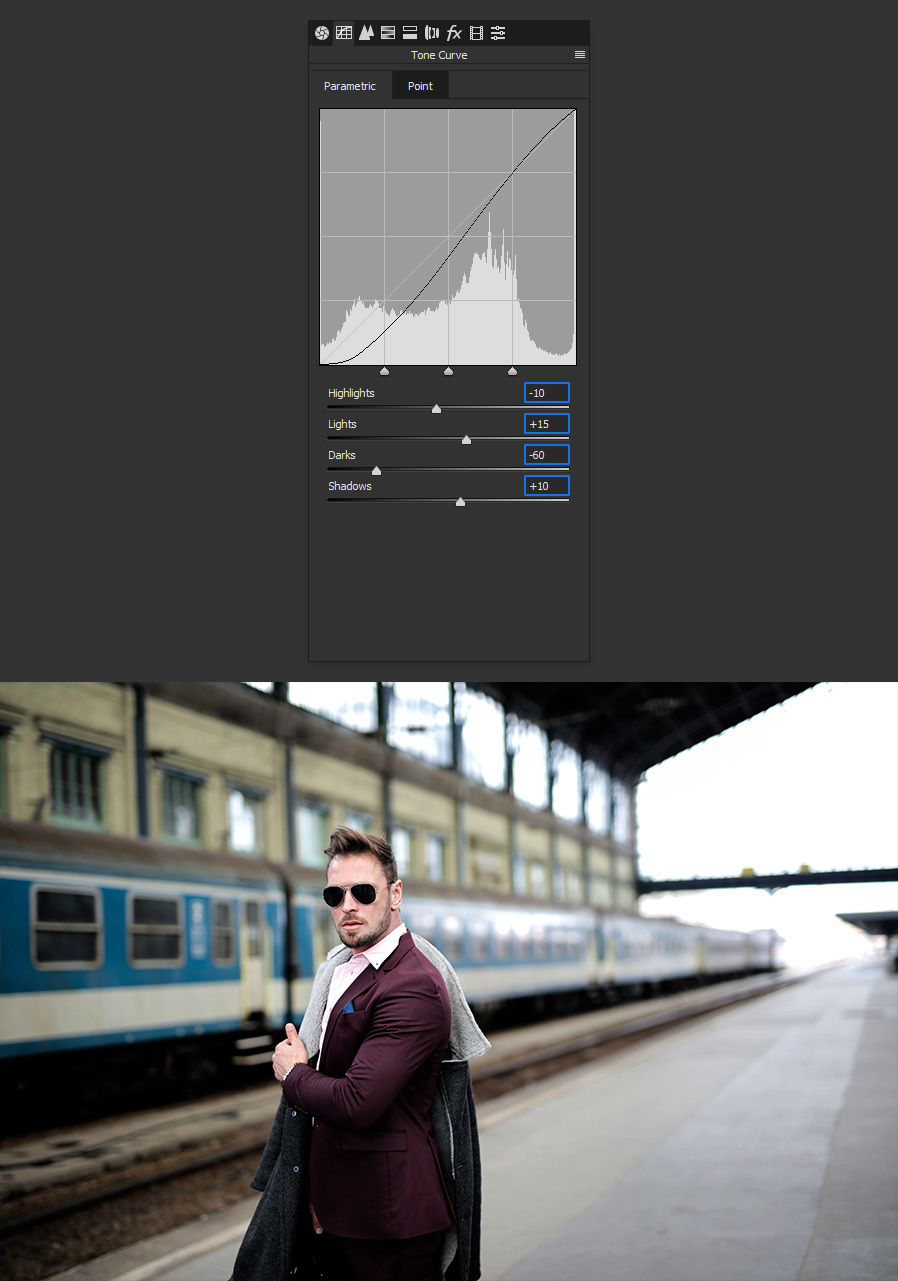
Task: Open the Basic panel aperture icon
Action: coord(321,33)
